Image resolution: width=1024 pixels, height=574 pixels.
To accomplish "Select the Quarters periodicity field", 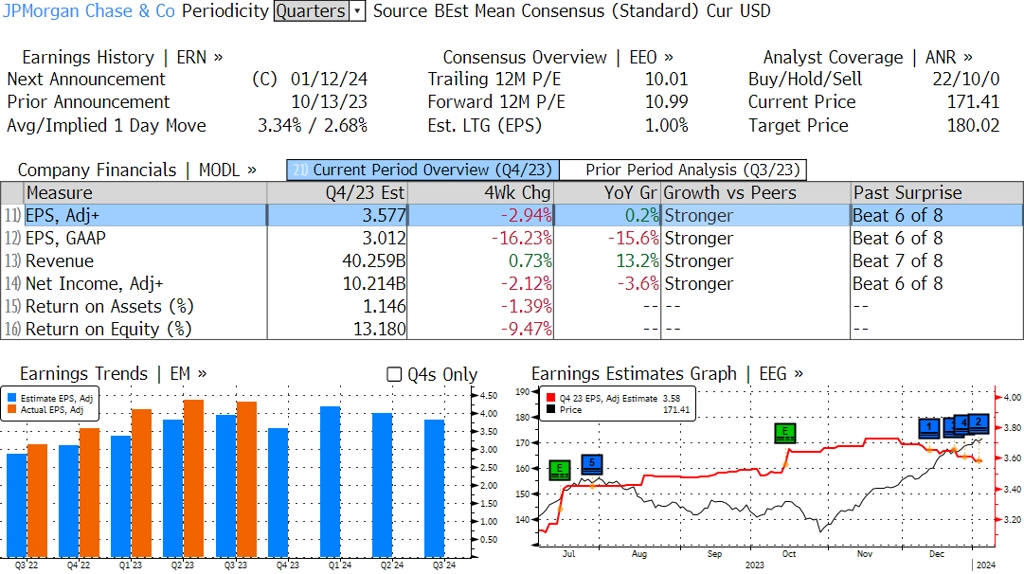I will tap(311, 11).
